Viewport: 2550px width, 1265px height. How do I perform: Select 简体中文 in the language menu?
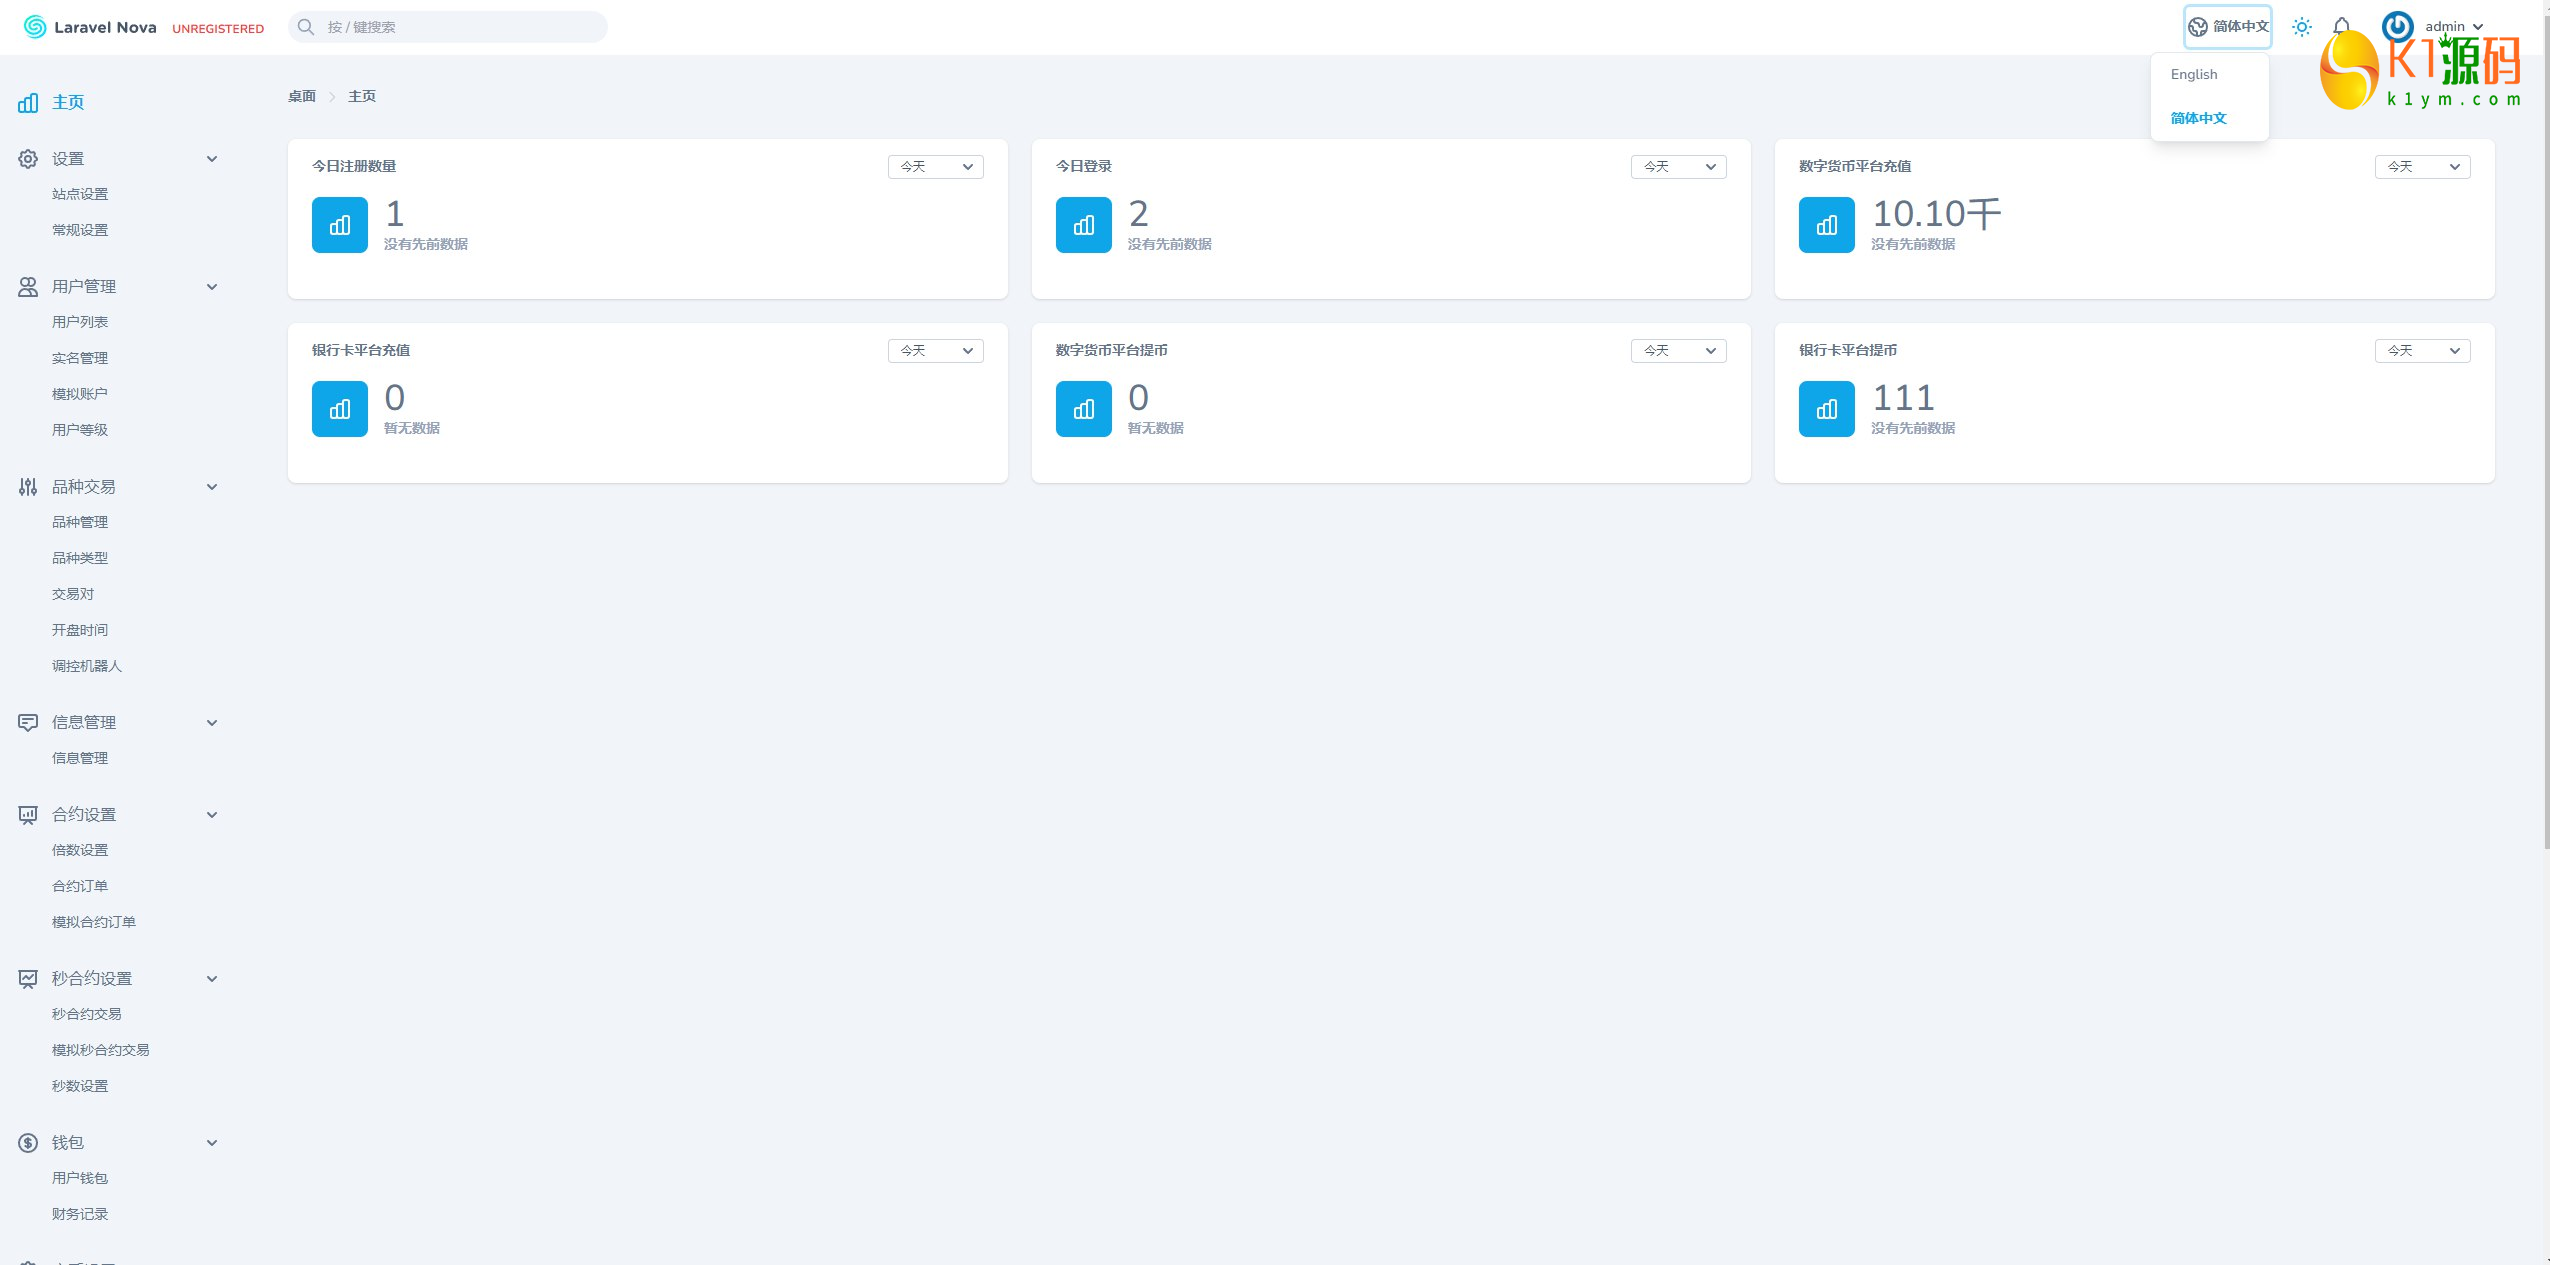click(2198, 118)
